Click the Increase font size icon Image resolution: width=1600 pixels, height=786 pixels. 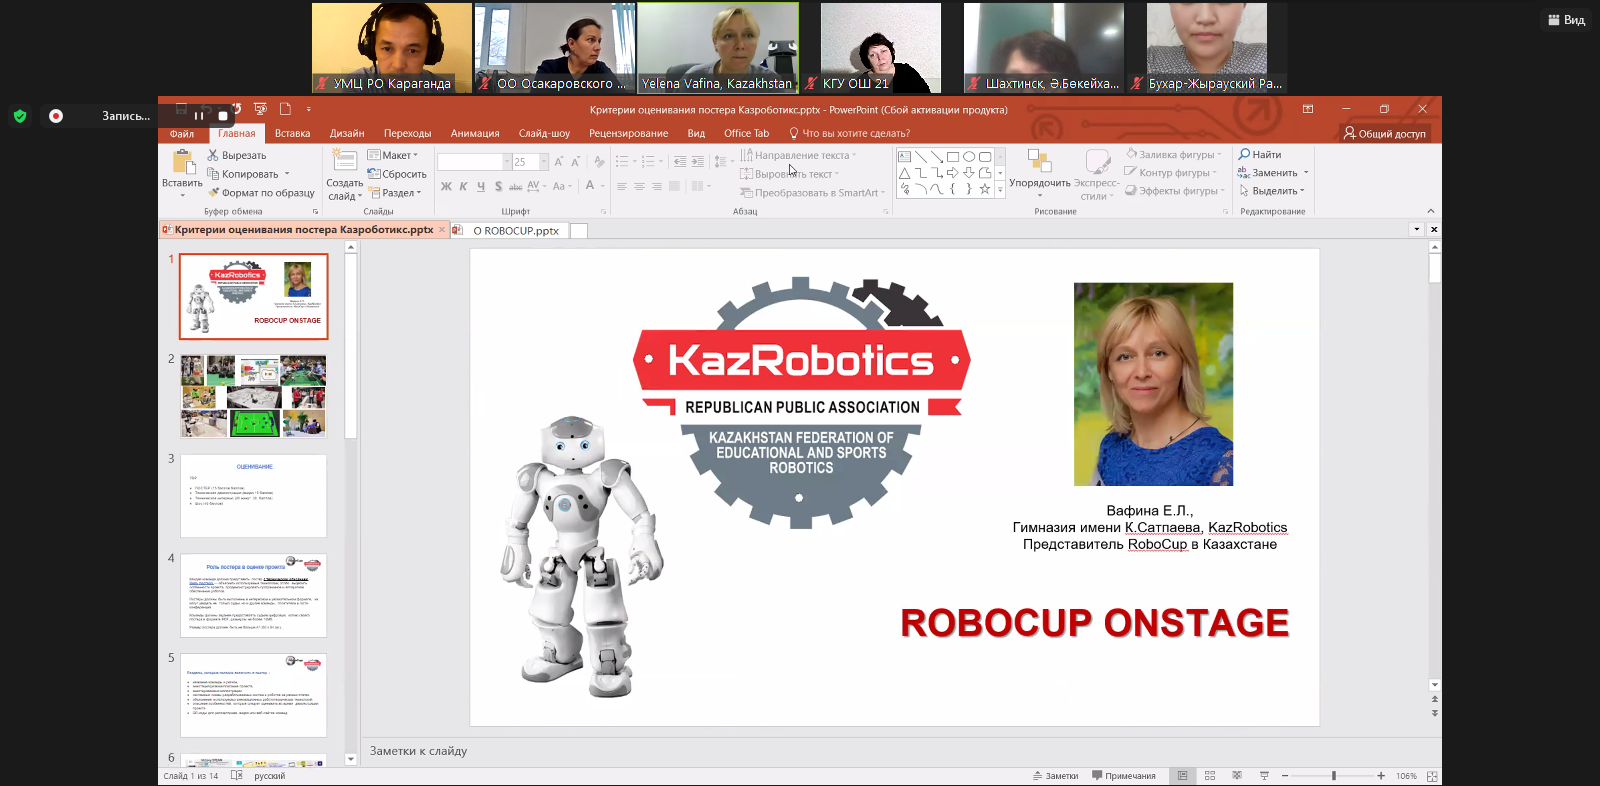point(559,161)
